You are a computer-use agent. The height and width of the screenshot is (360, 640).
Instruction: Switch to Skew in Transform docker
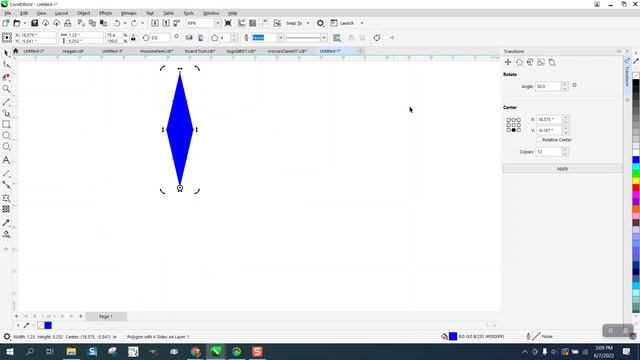(x=552, y=62)
